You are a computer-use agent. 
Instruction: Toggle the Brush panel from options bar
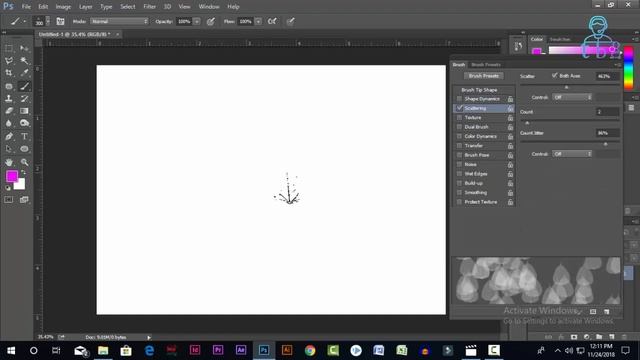[x=60, y=21]
